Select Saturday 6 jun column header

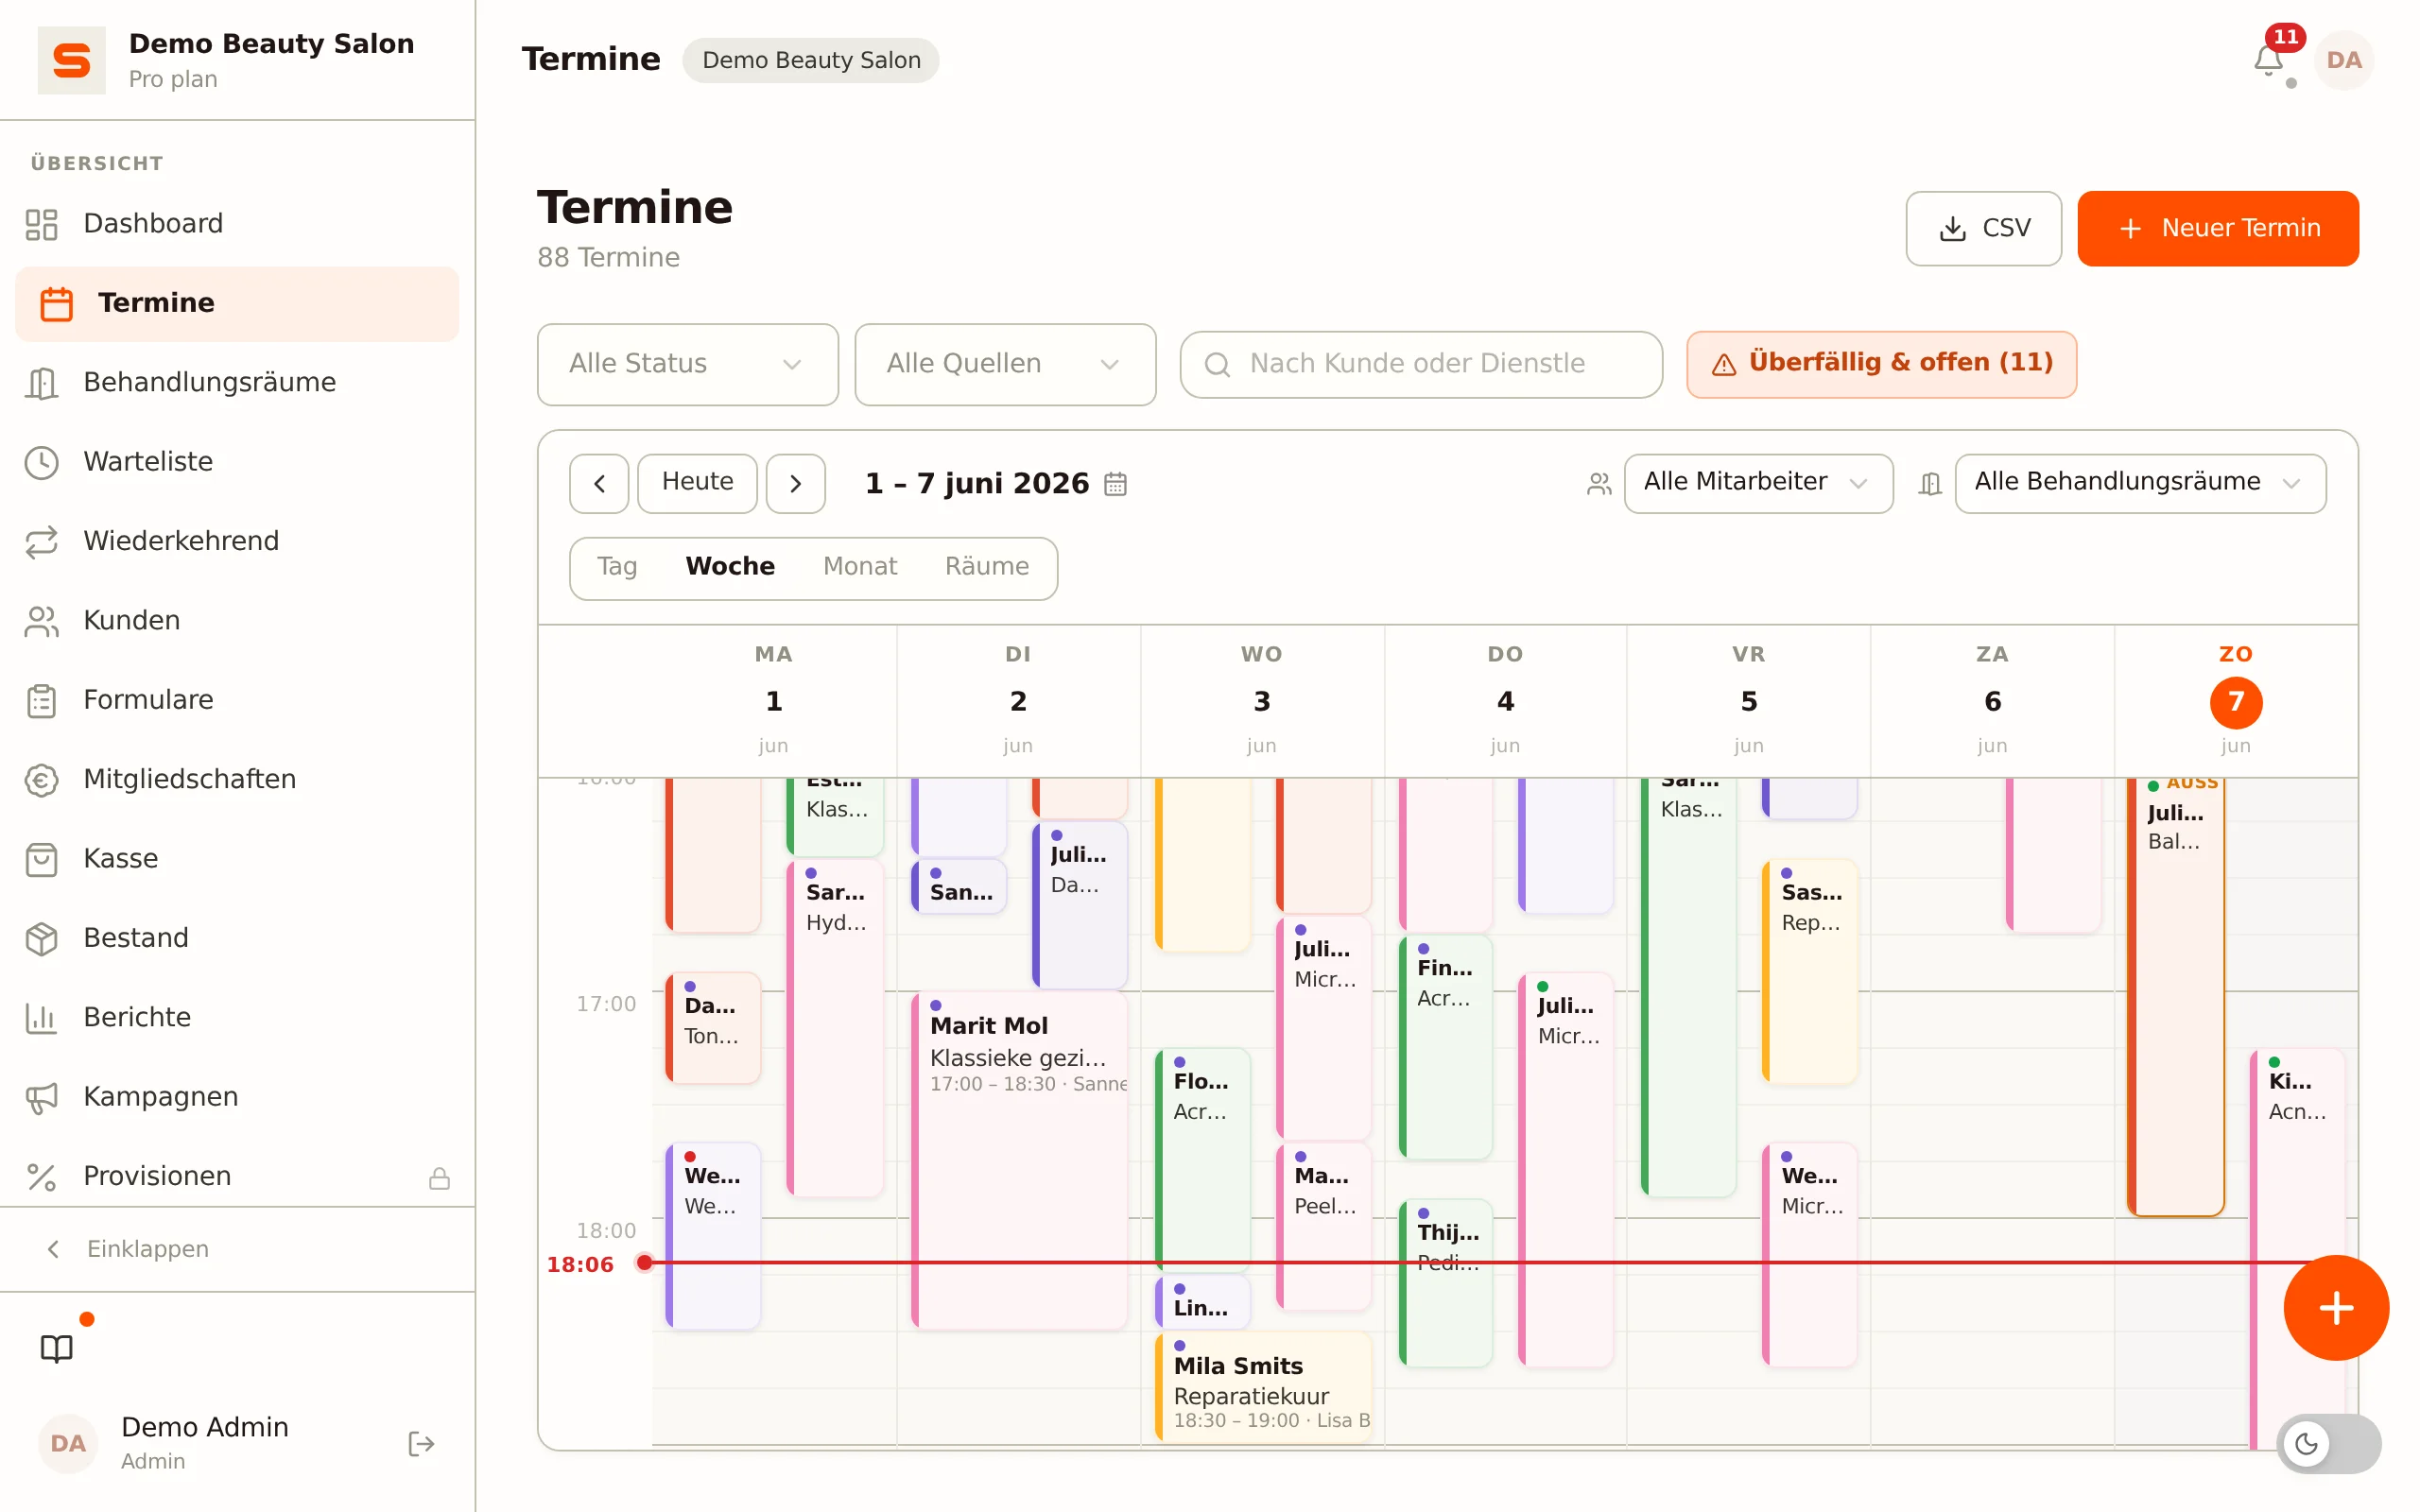[x=1992, y=700]
